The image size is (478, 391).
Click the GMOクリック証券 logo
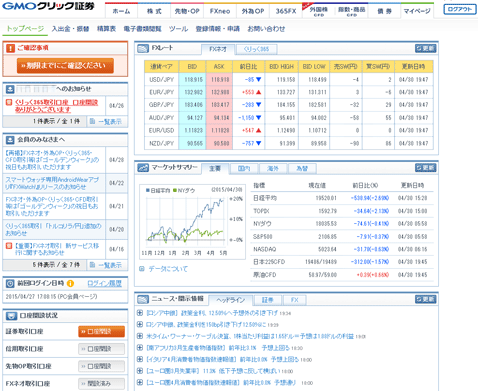click(49, 6)
